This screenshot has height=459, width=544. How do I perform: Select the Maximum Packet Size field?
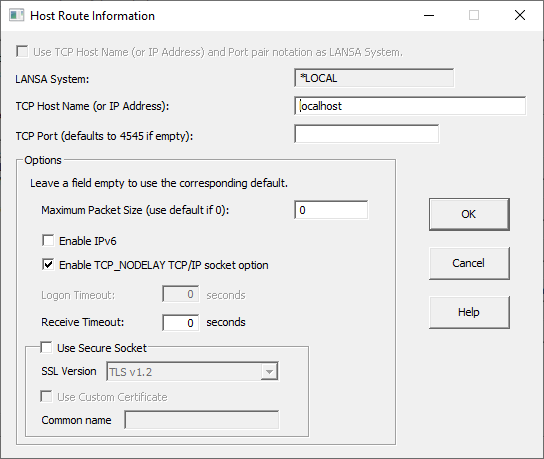331,210
